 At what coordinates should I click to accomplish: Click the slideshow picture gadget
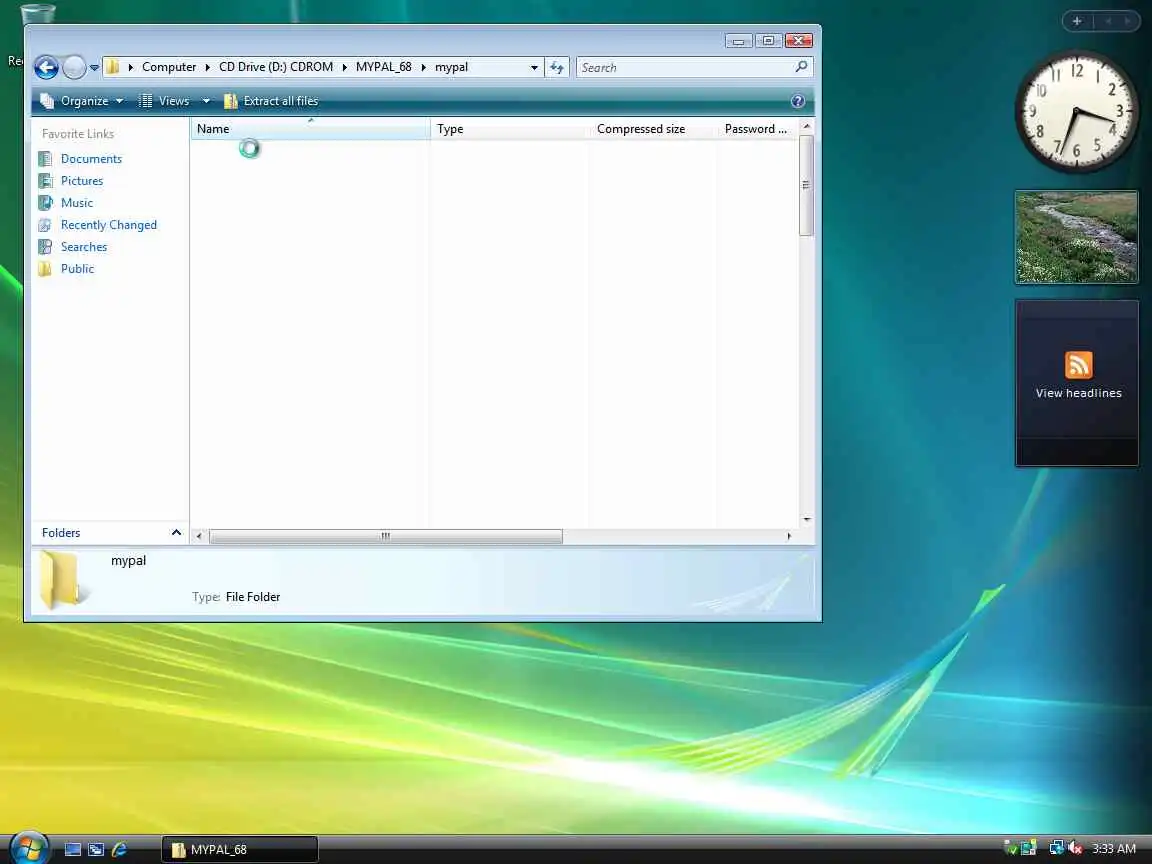[x=1076, y=237]
